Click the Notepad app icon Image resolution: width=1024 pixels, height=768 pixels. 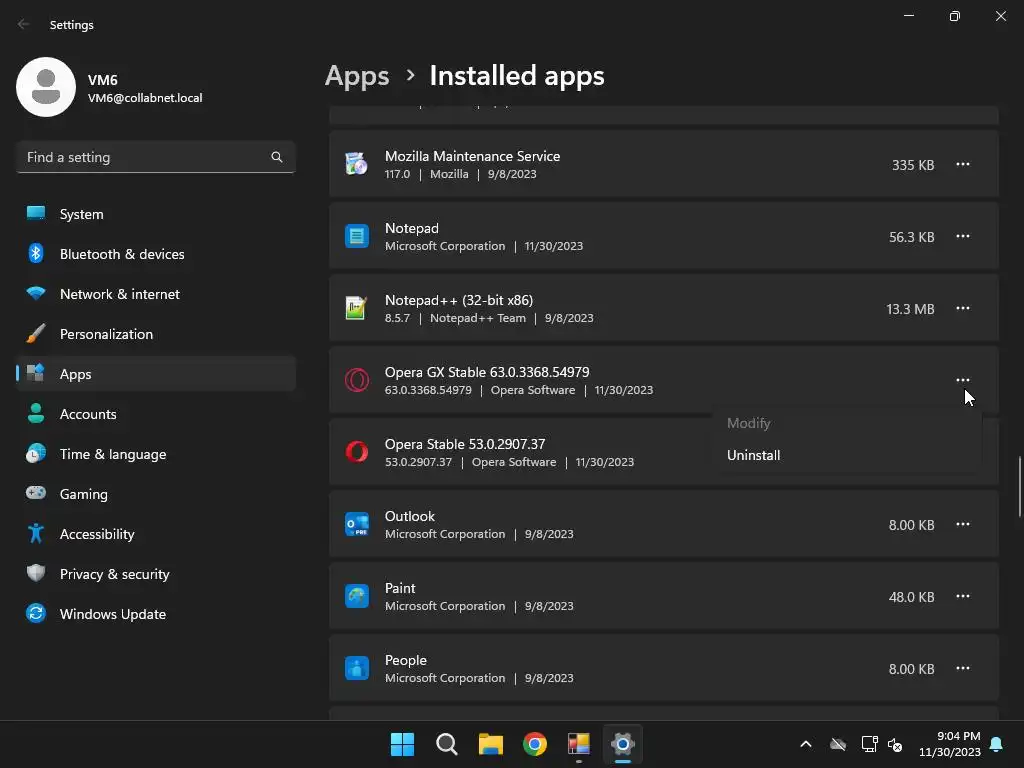357,236
